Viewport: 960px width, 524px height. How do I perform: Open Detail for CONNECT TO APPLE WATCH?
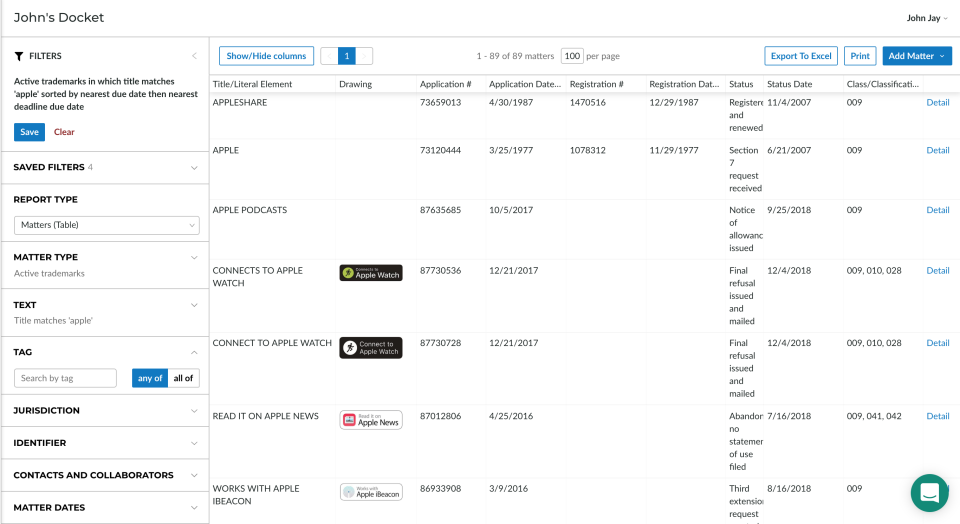tap(937, 343)
